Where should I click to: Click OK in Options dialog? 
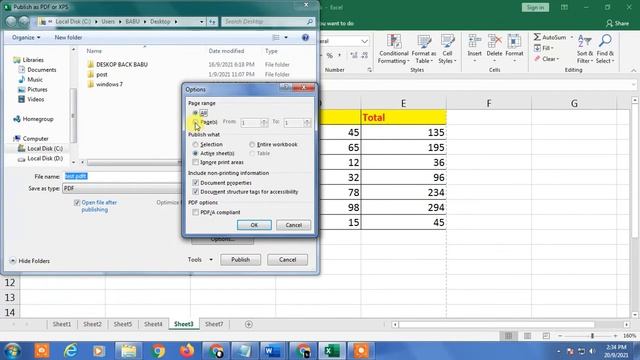point(254,225)
